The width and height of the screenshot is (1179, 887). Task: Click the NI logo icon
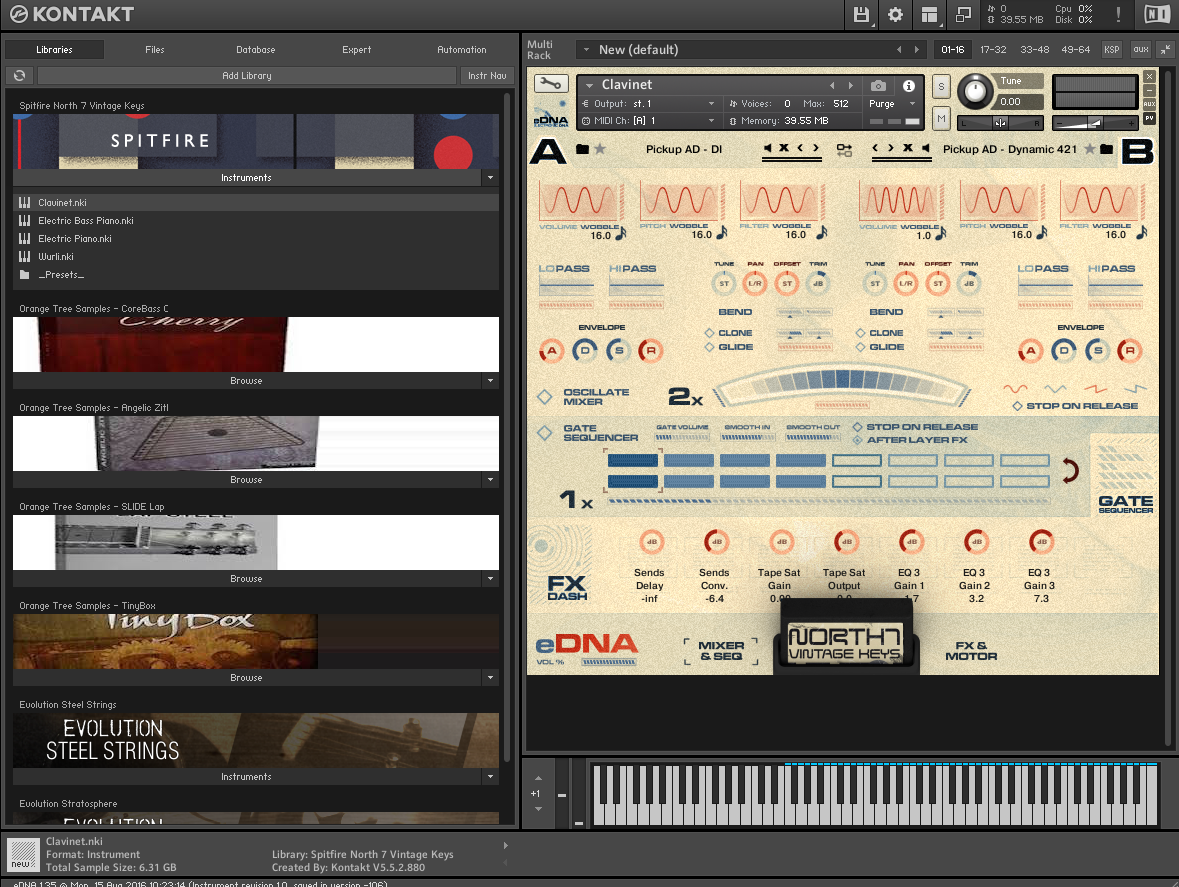[x=1156, y=14]
